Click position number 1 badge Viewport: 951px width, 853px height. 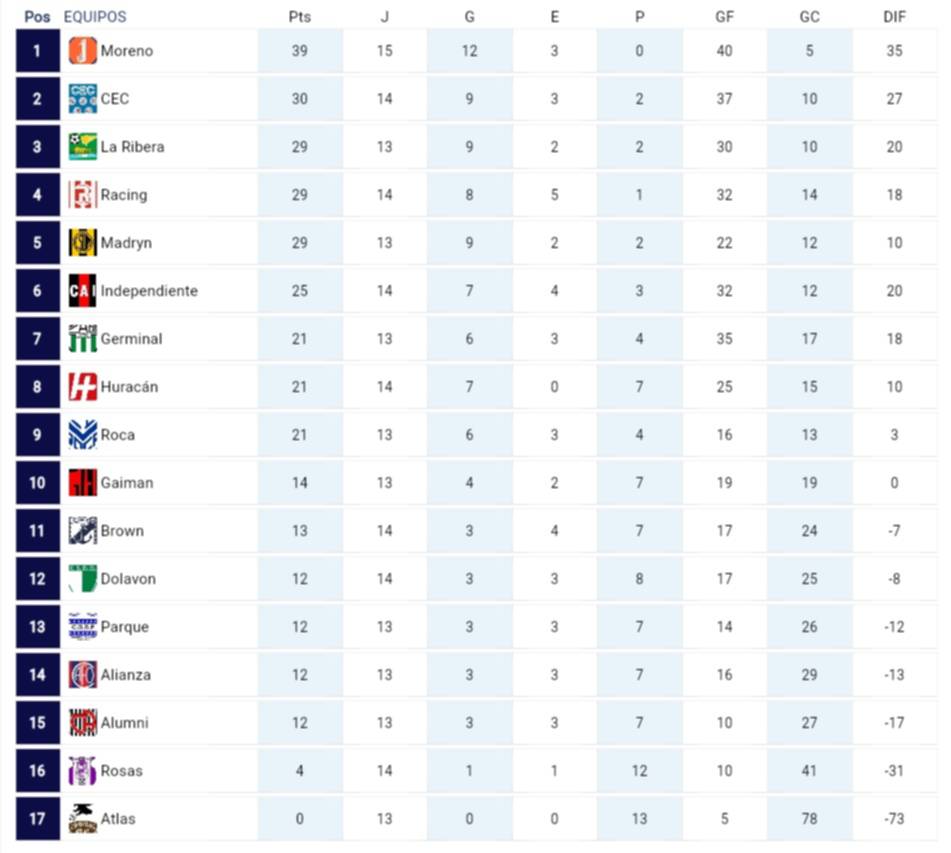click(x=38, y=51)
